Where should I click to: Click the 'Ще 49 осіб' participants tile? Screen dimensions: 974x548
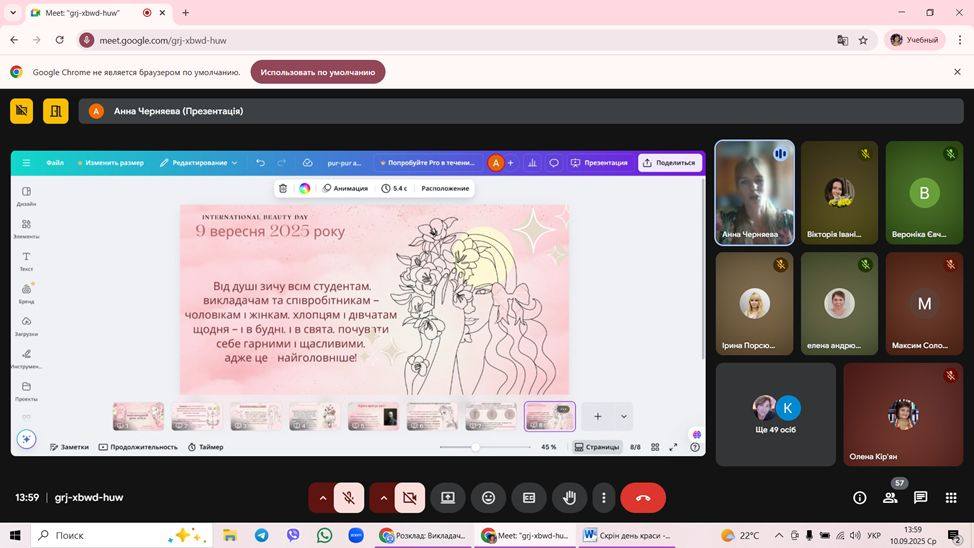tap(776, 414)
